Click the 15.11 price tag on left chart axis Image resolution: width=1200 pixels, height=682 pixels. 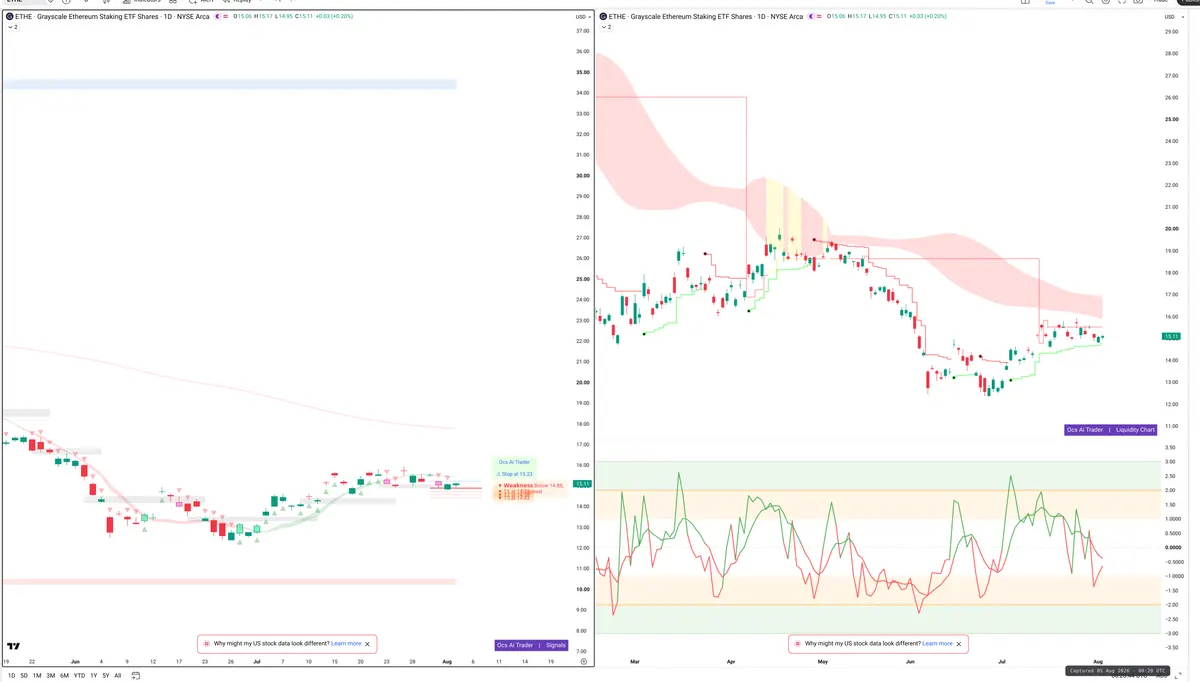click(x=583, y=484)
